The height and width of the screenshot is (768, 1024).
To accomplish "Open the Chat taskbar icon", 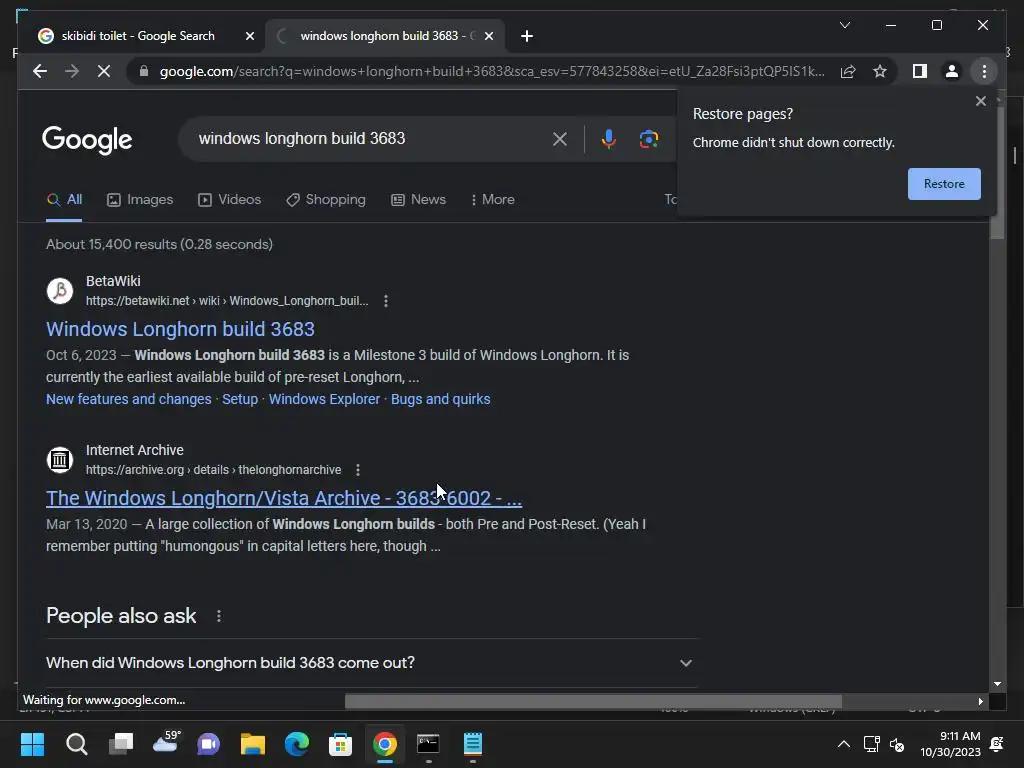I will point(208,744).
